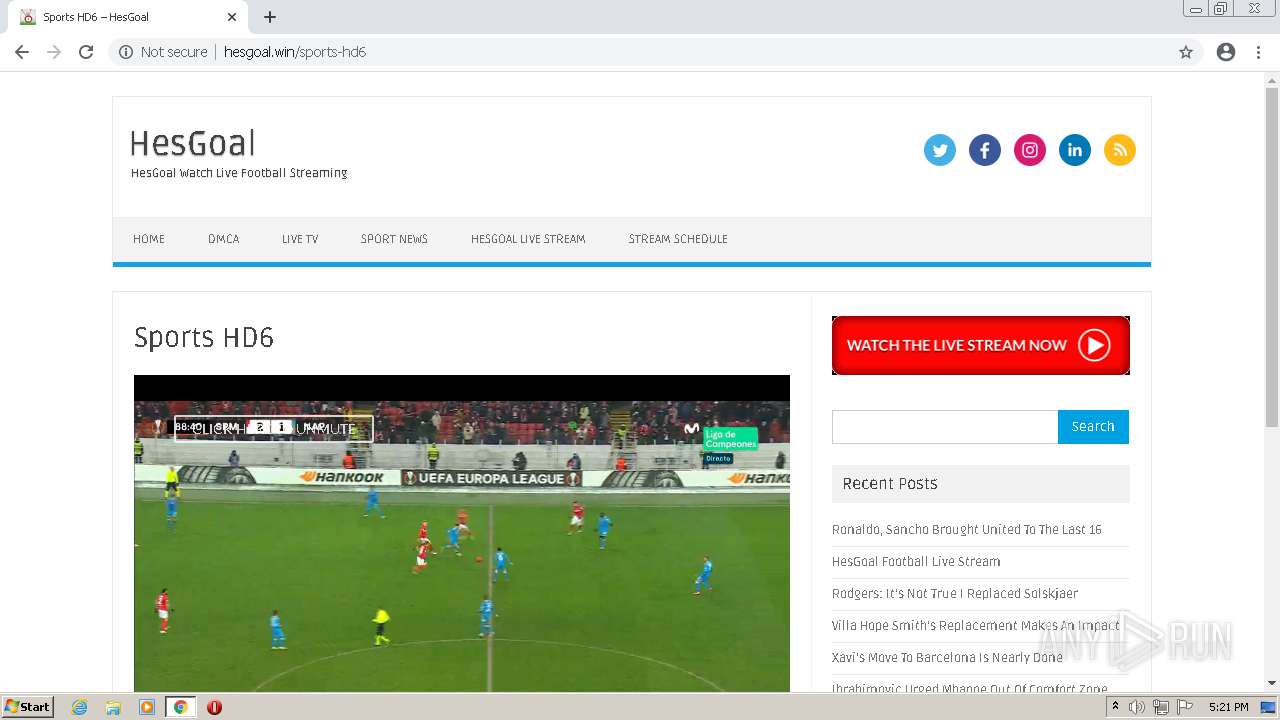This screenshot has height=720, width=1280.
Task: Click the scrollbar up arrow
Action: [1272, 79]
